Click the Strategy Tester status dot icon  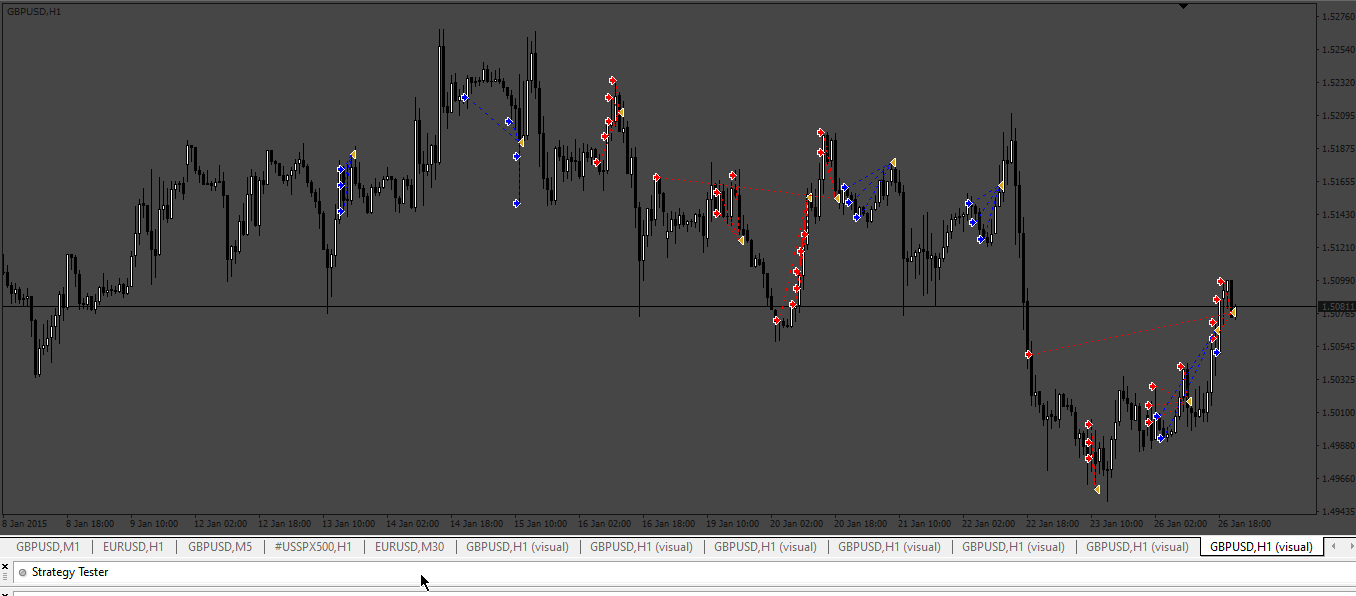pos(23,573)
